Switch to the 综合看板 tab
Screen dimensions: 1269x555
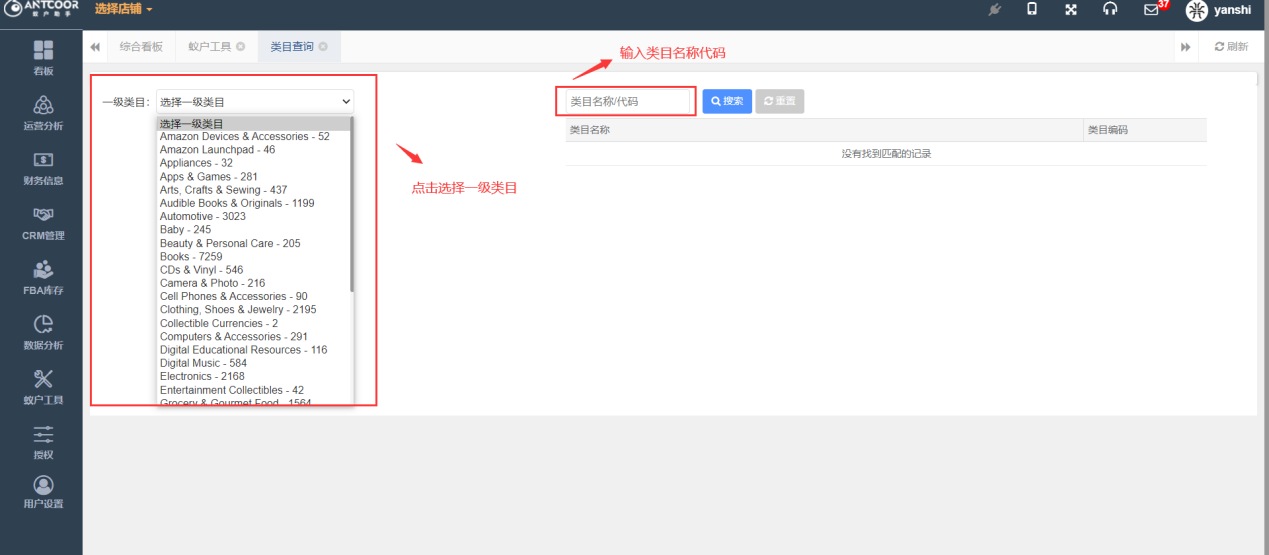pyautogui.click(x=141, y=47)
